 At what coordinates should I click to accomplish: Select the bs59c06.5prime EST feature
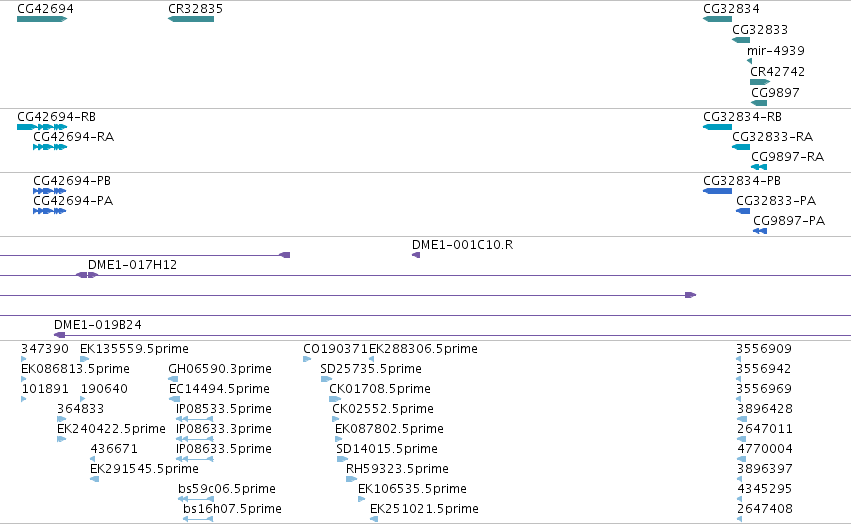click(x=196, y=499)
